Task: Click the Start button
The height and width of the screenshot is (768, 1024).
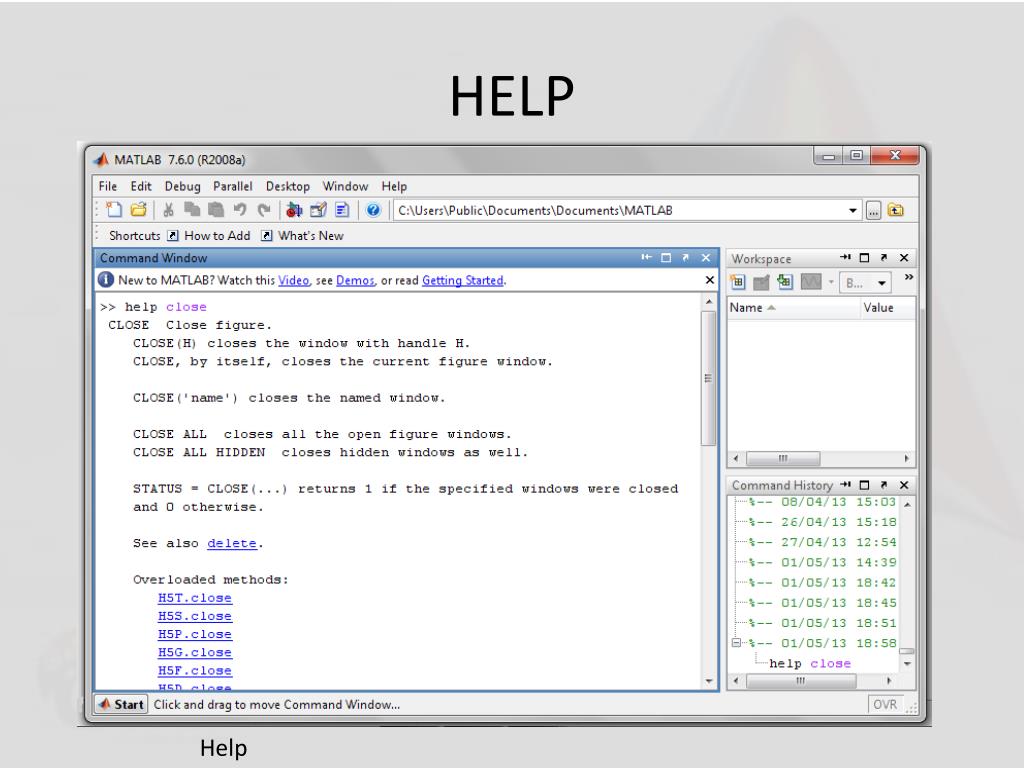Action: [121, 705]
